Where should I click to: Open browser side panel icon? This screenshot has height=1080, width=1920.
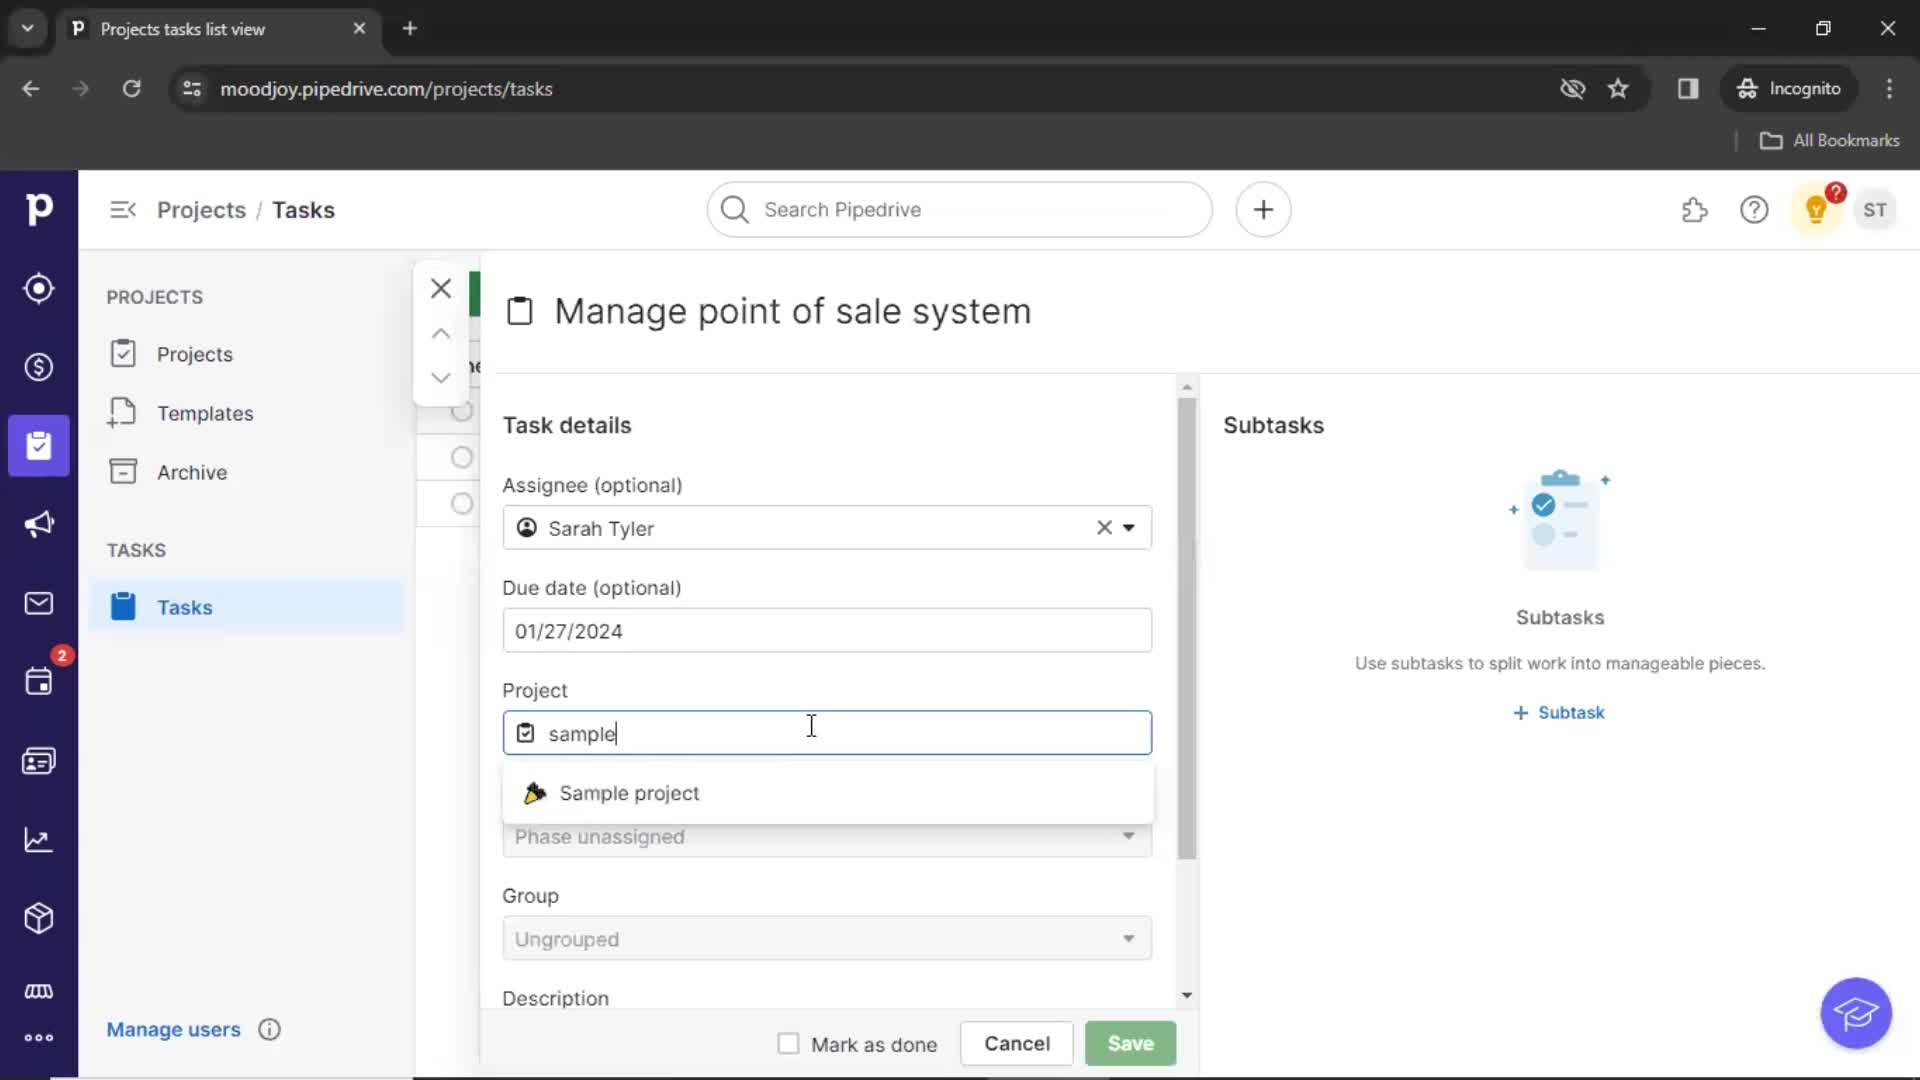point(1688,89)
